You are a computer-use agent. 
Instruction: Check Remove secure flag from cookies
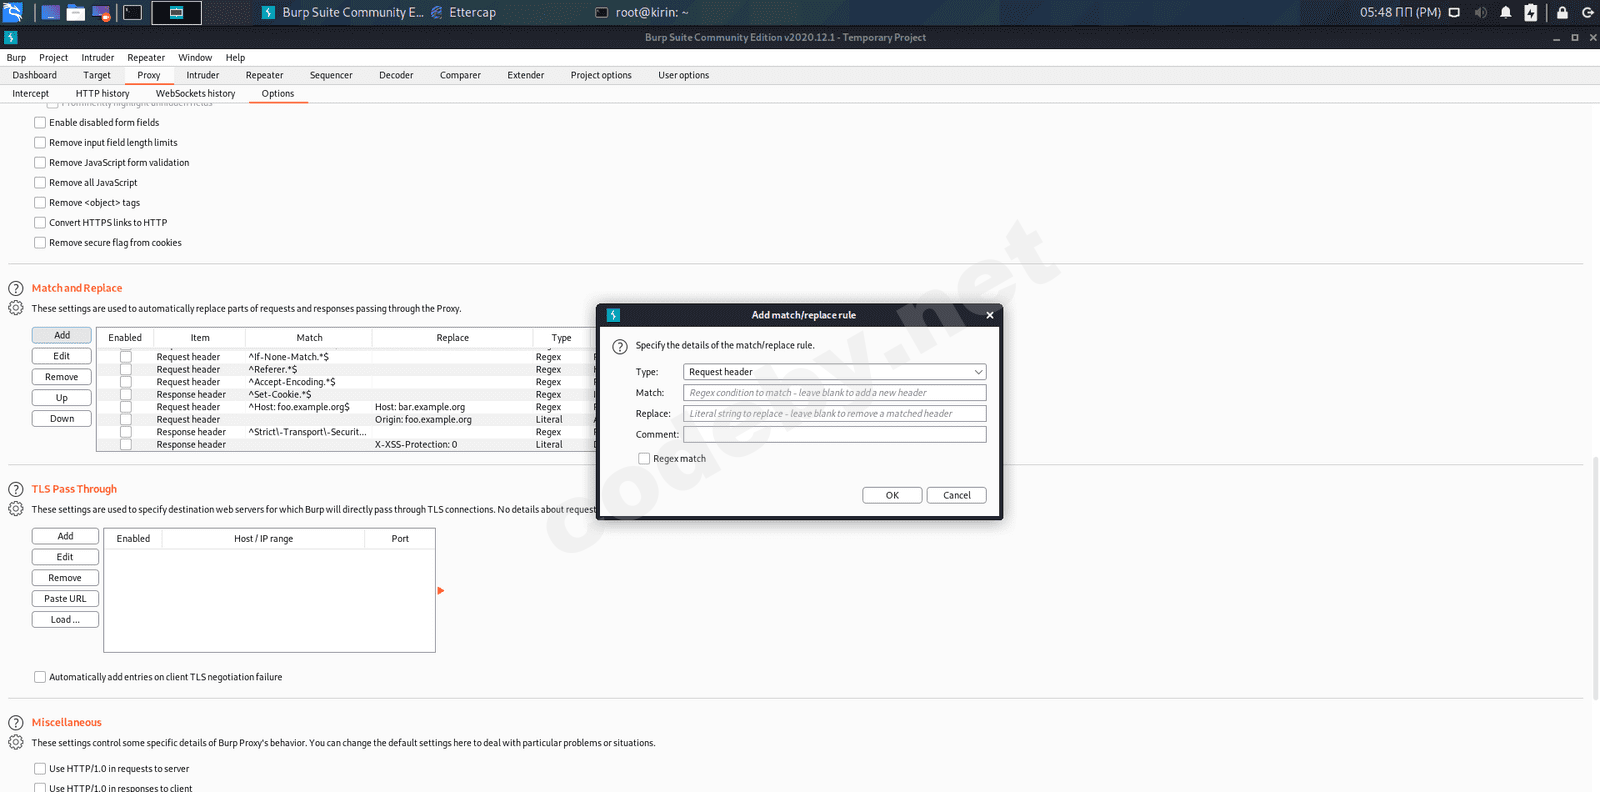40,242
